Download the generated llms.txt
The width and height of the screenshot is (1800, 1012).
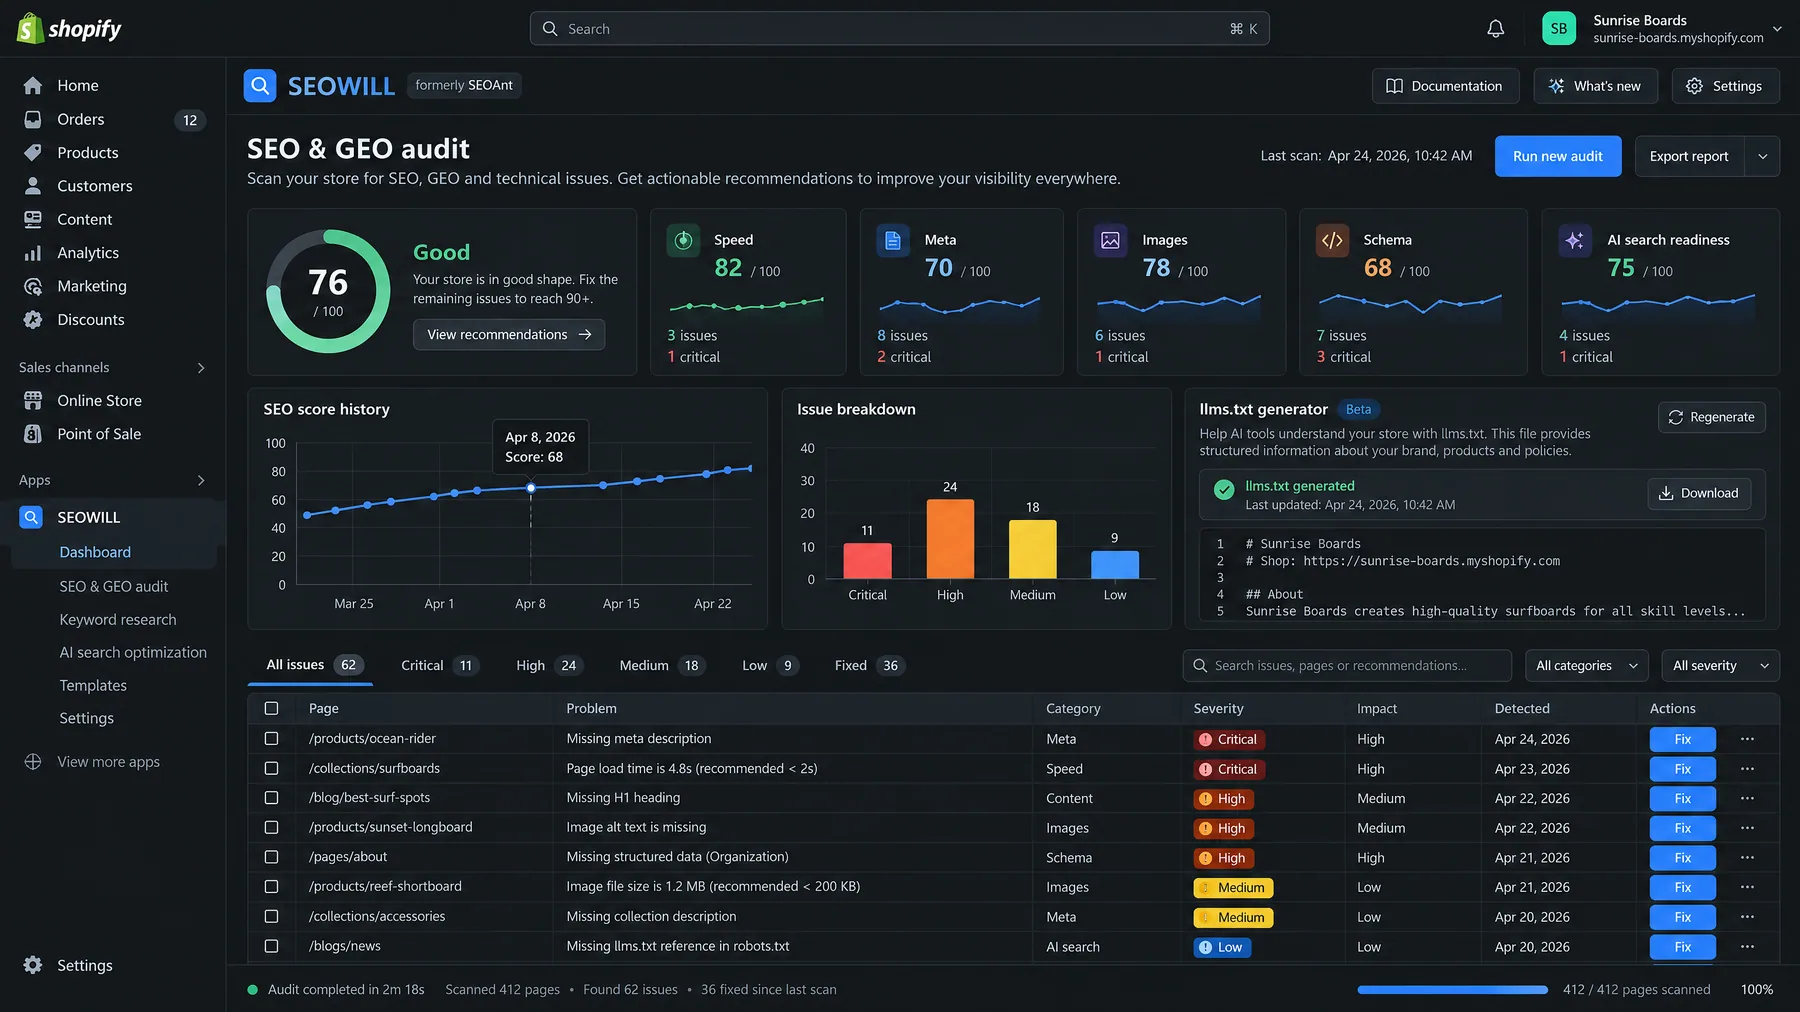click(x=1699, y=493)
